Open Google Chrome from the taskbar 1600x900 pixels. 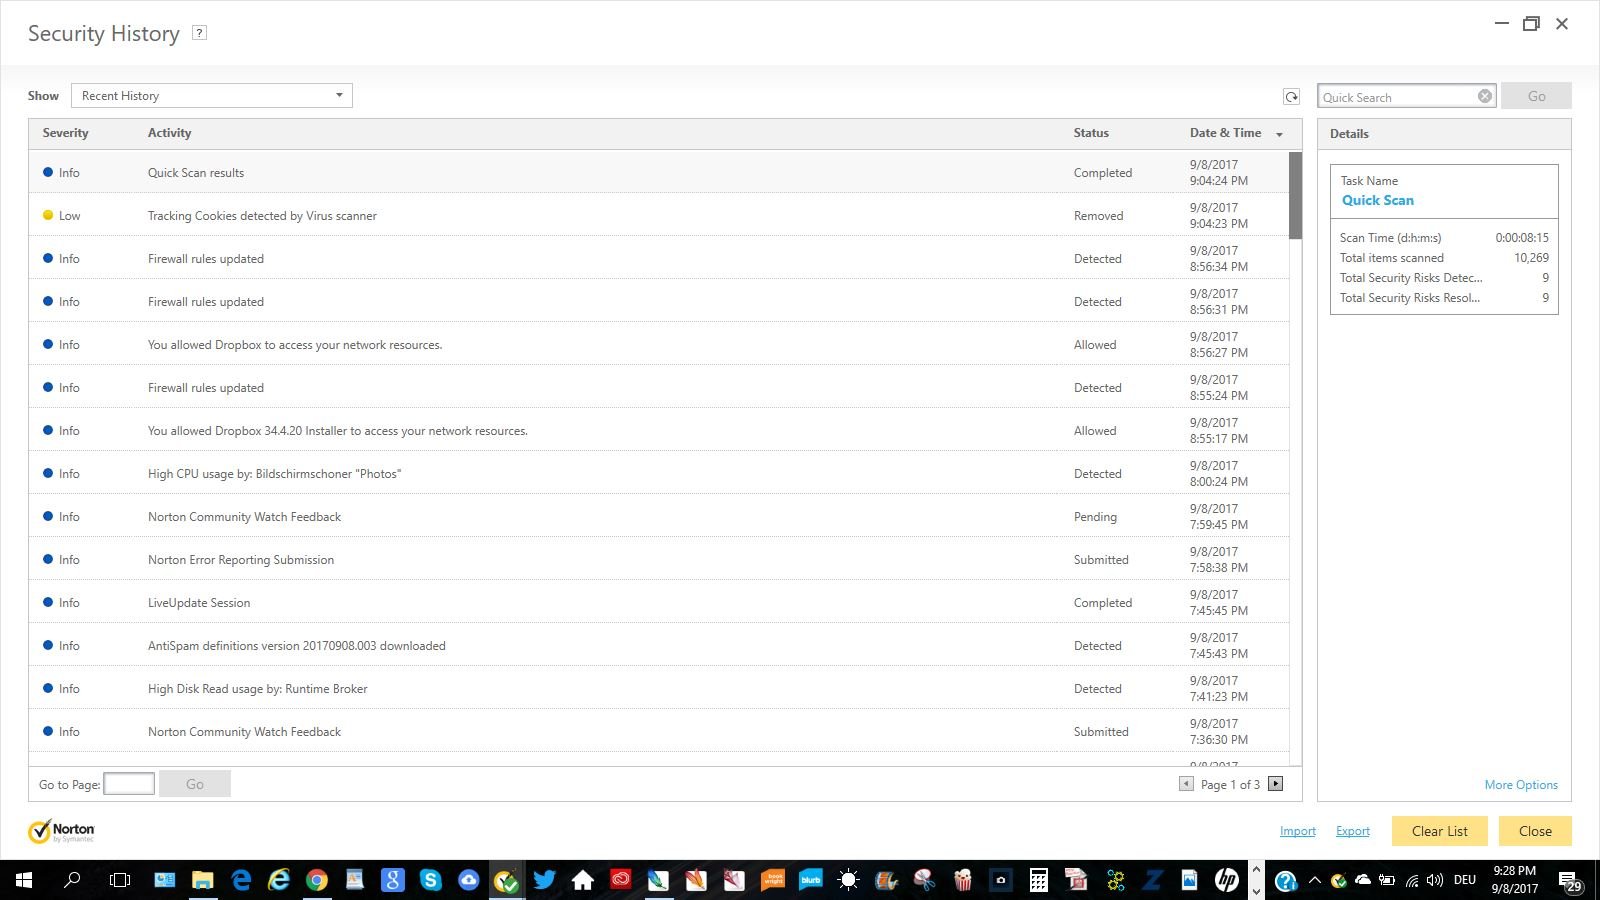click(x=317, y=880)
